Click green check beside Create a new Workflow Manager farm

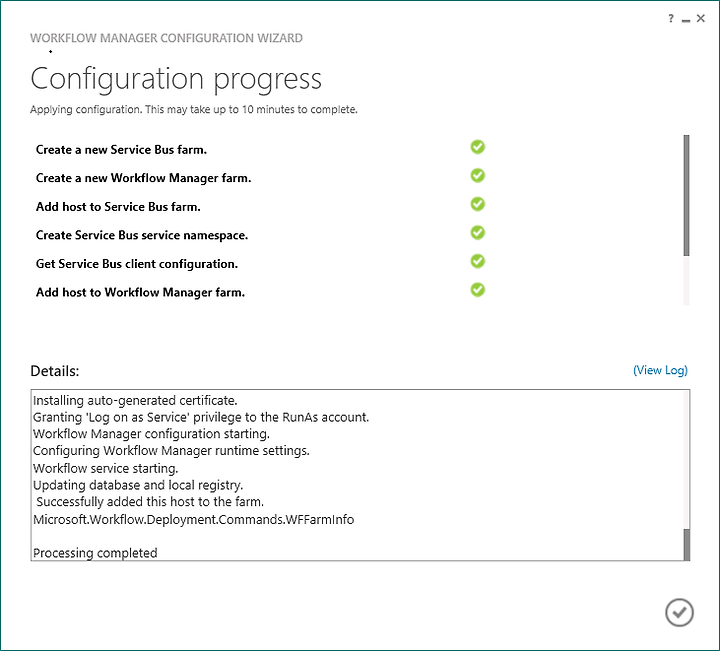pyautogui.click(x=478, y=176)
